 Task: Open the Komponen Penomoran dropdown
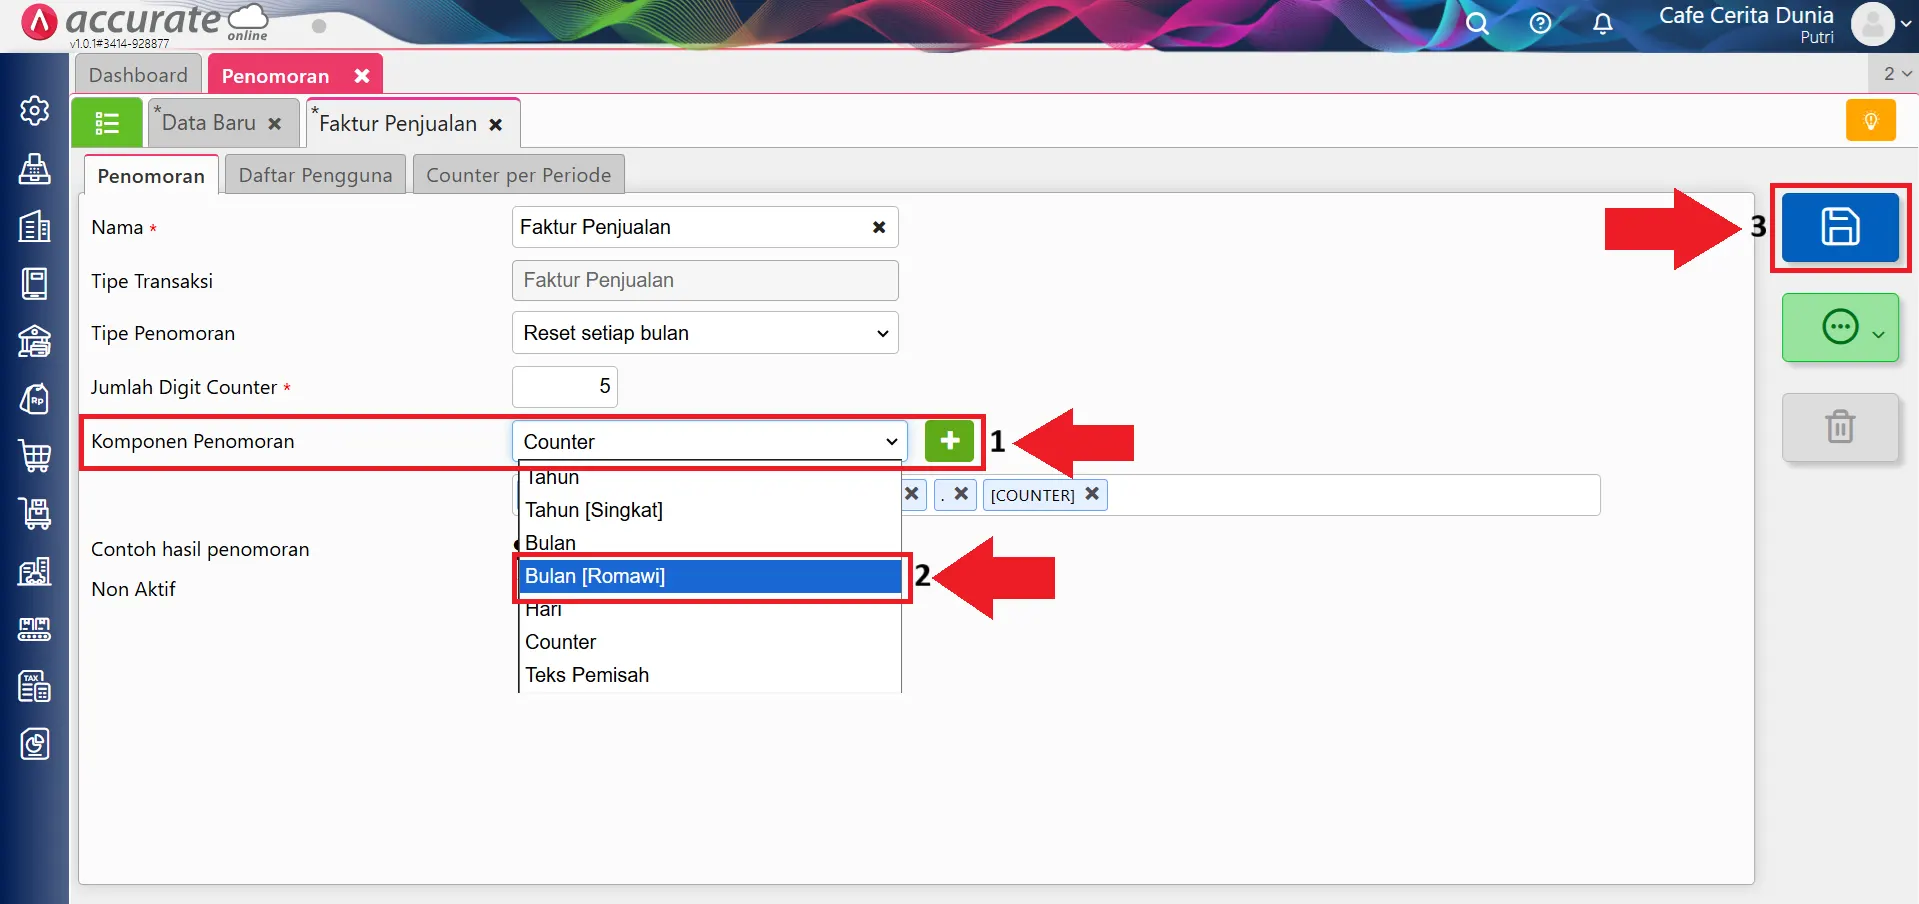pos(709,441)
